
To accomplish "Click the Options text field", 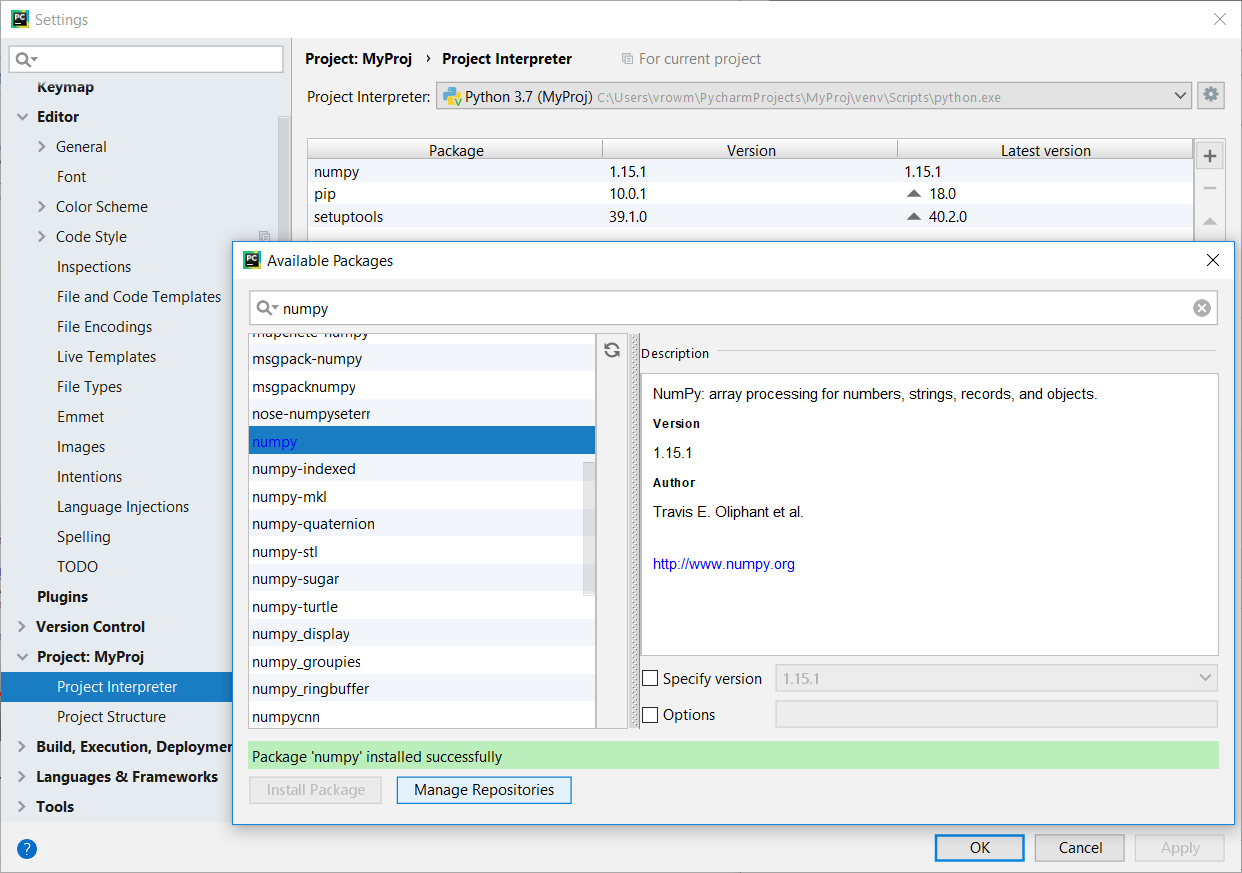I will (x=997, y=715).
